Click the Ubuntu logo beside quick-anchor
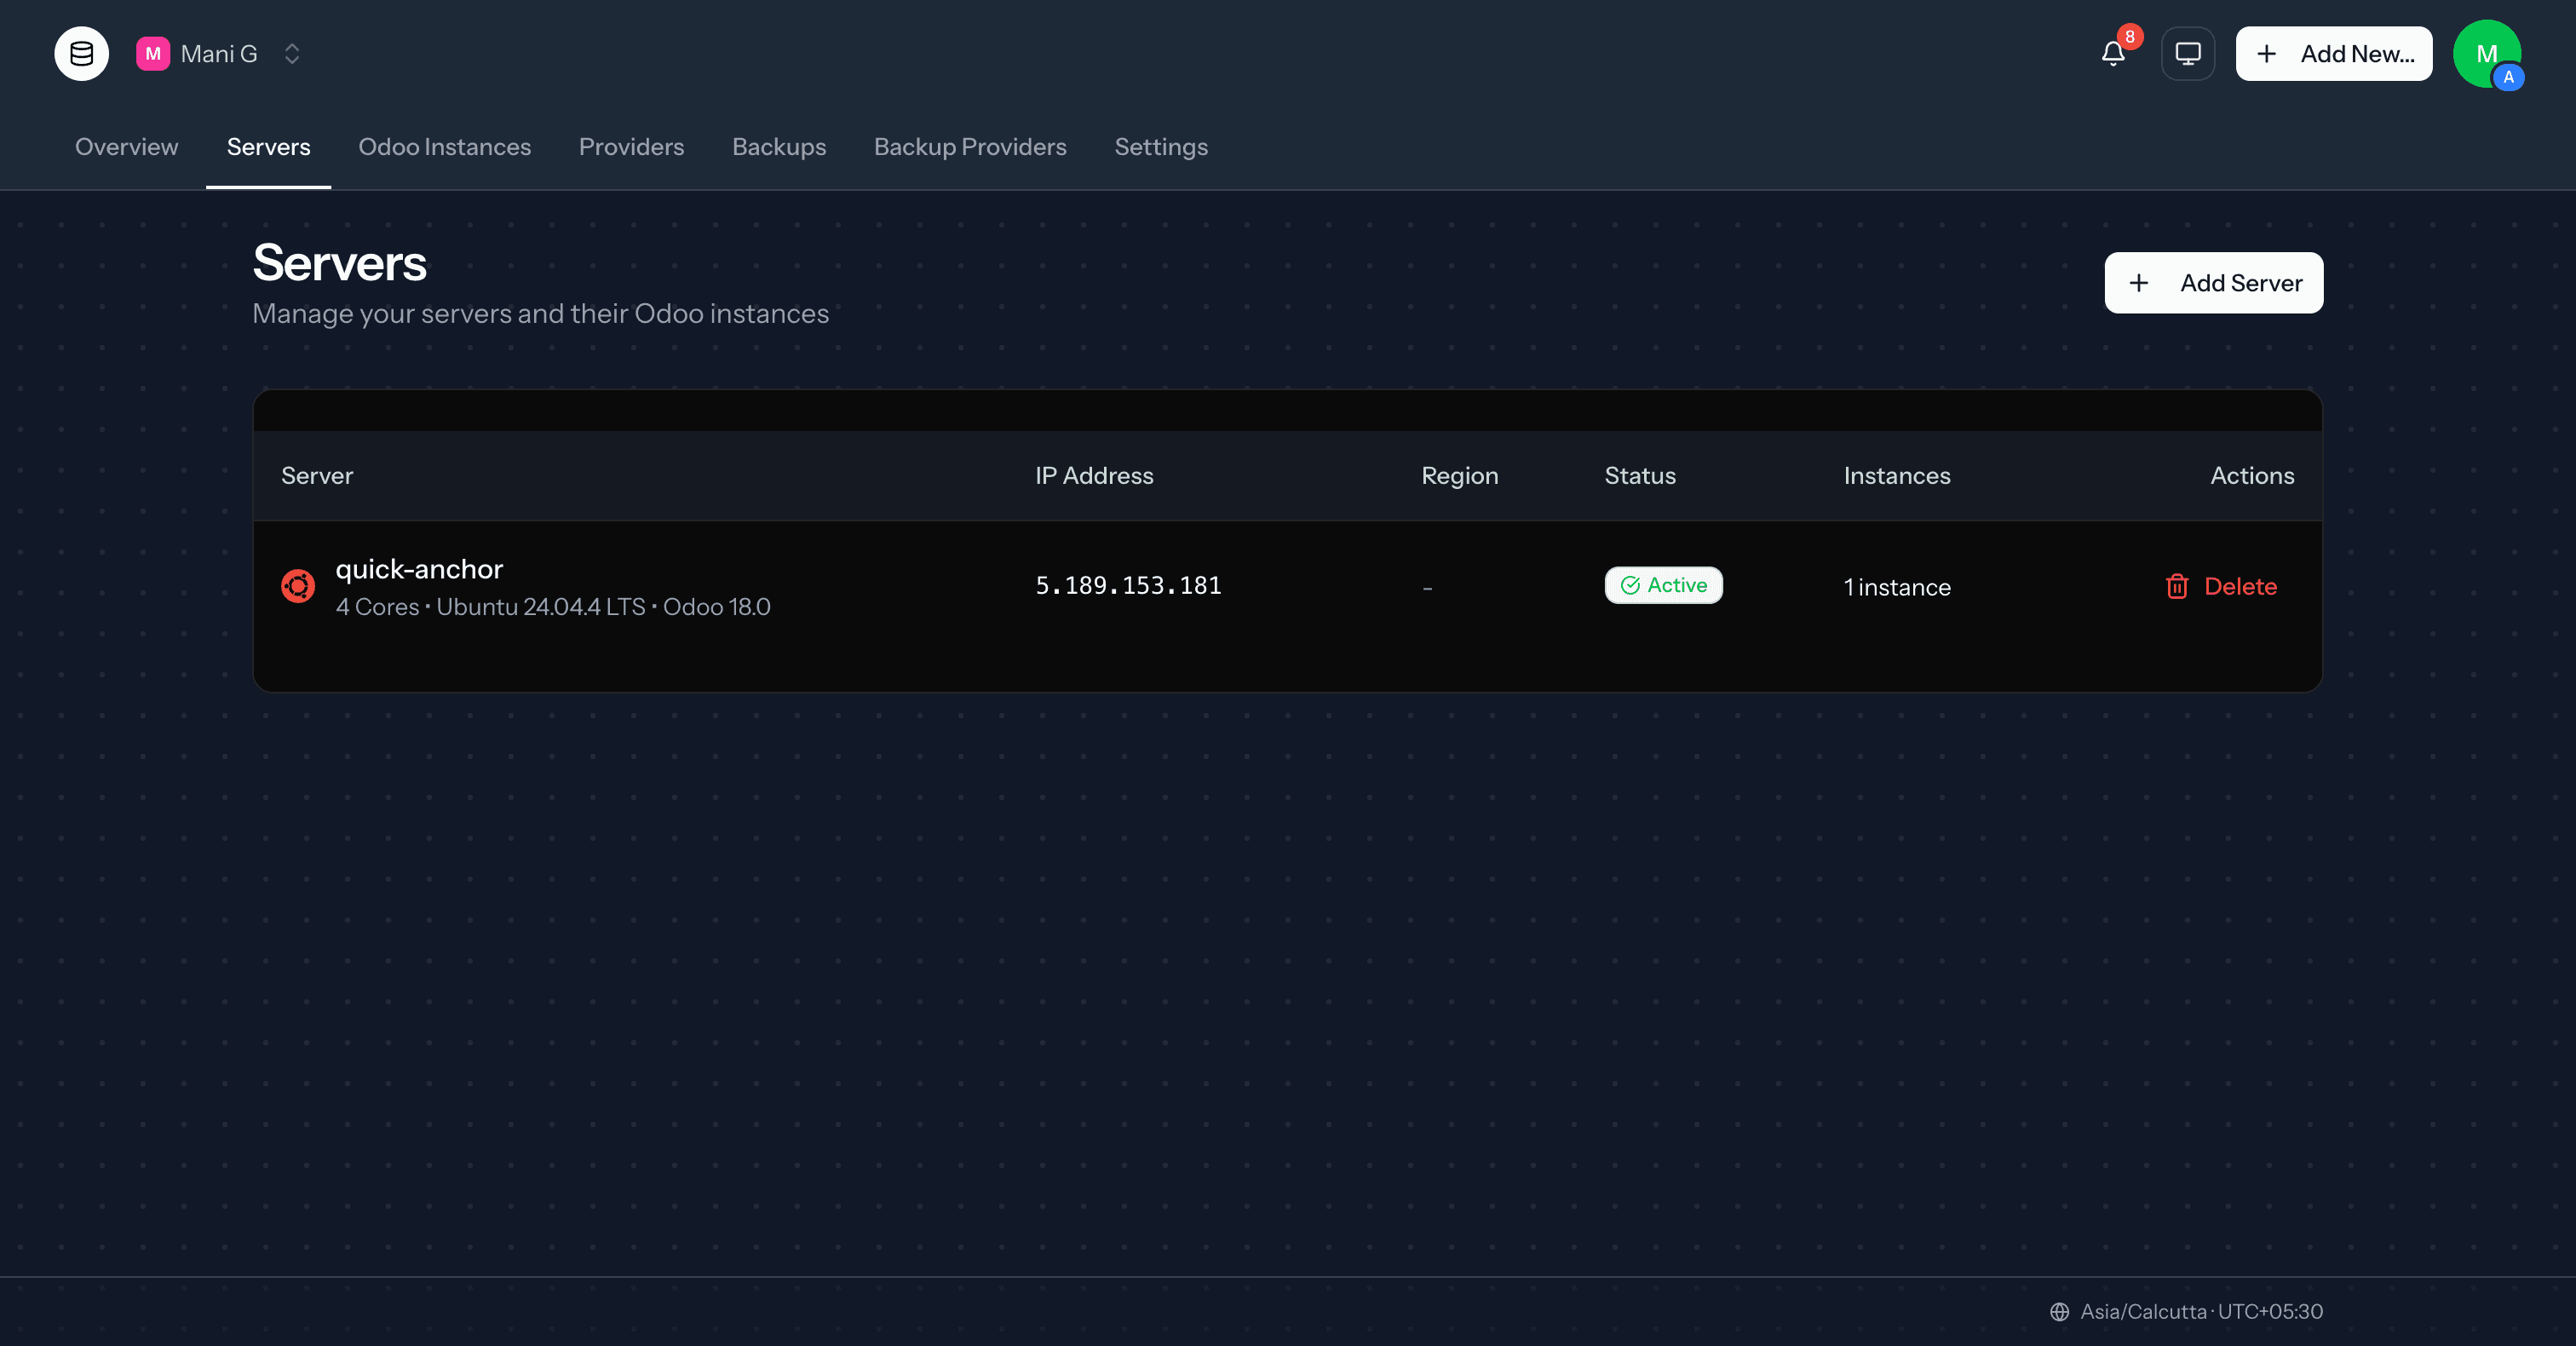 pyautogui.click(x=298, y=586)
